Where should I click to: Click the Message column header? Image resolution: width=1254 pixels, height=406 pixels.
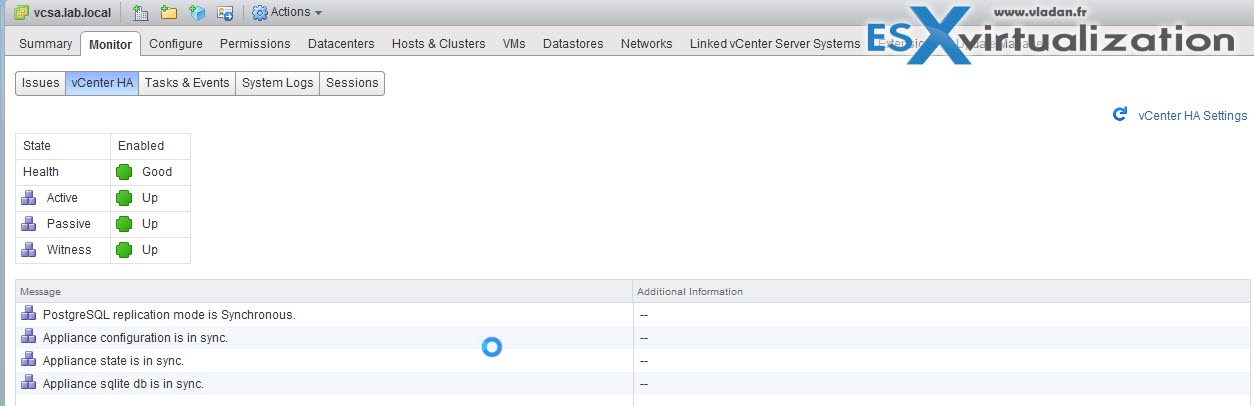tap(324, 292)
